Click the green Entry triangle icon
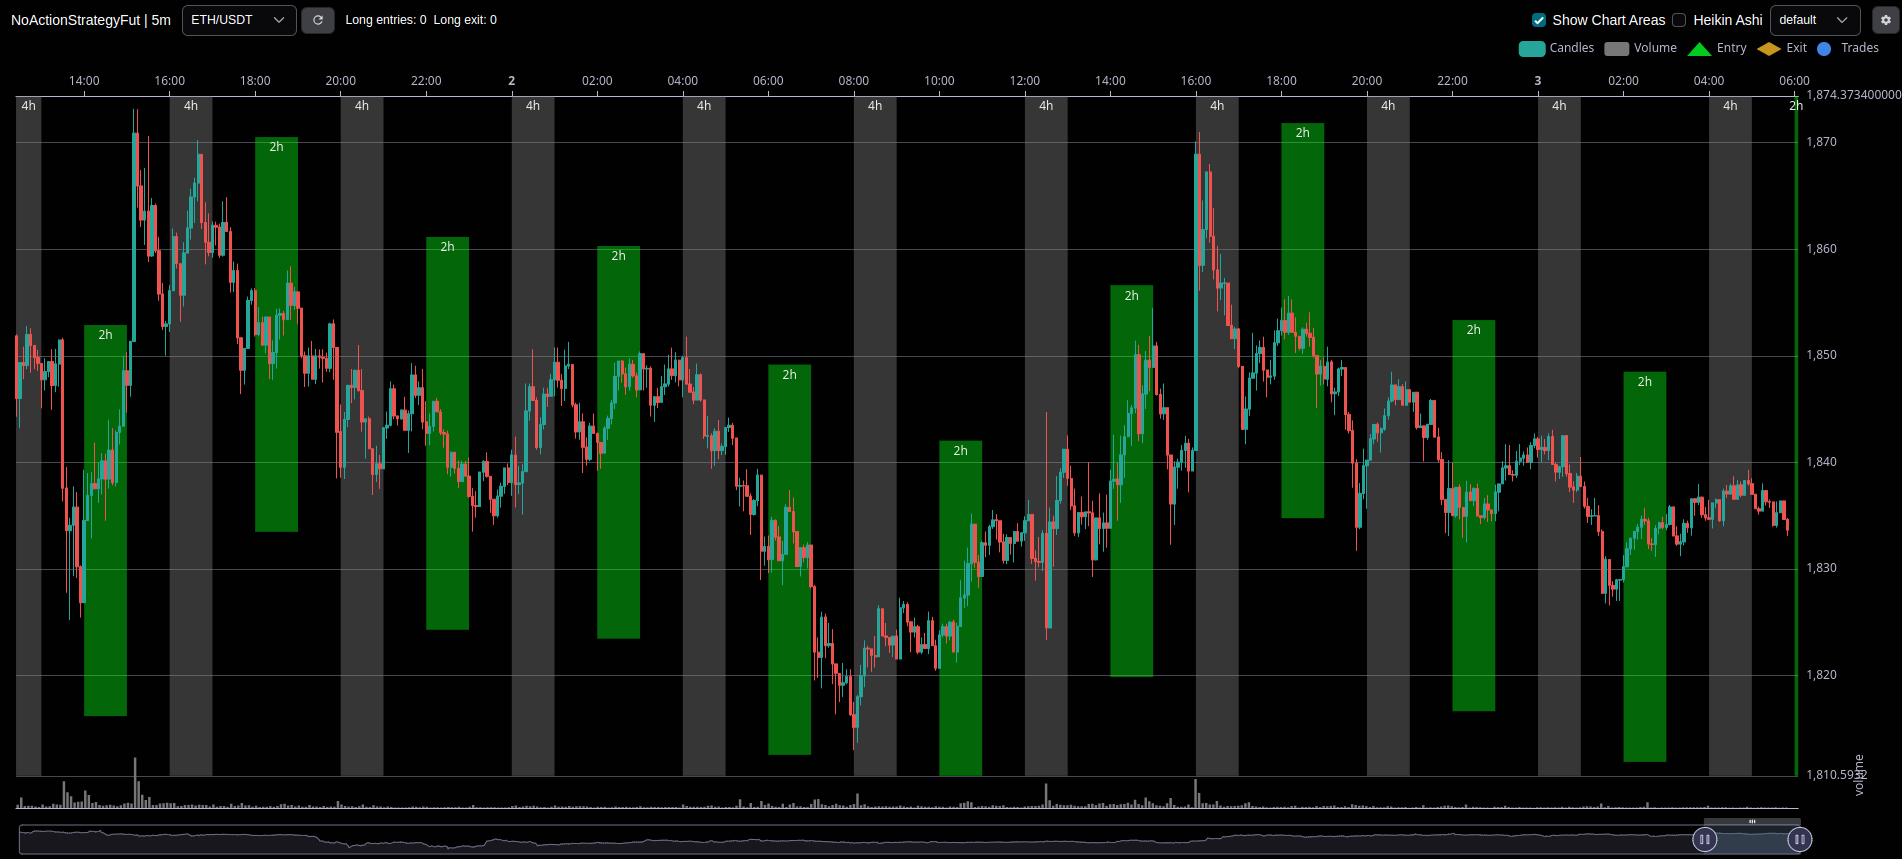This screenshot has height=859, width=1902. pyautogui.click(x=1699, y=49)
